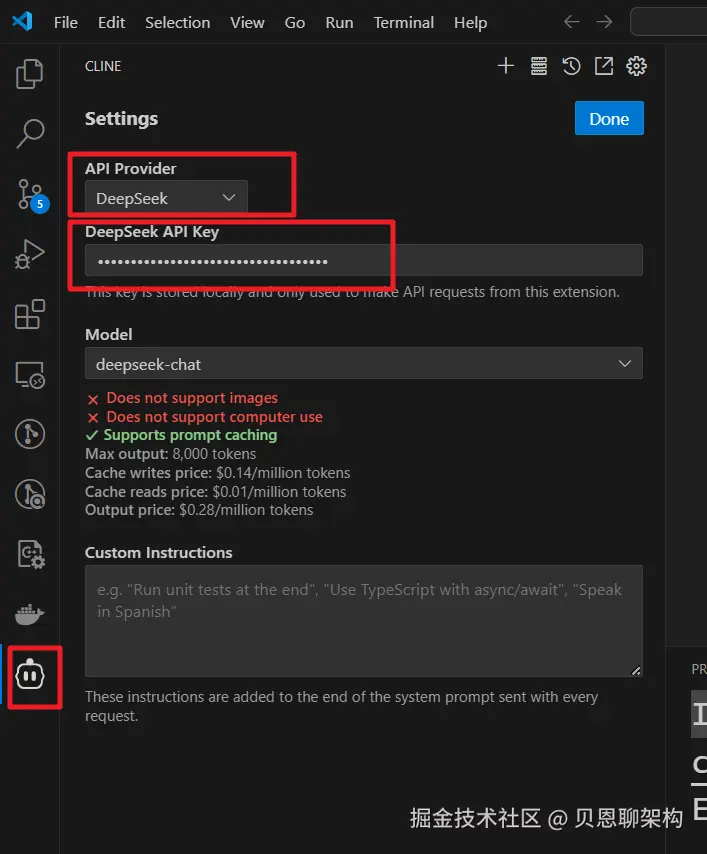The height and width of the screenshot is (854, 707).
Task: Open the Extensions view
Action: point(30,314)
